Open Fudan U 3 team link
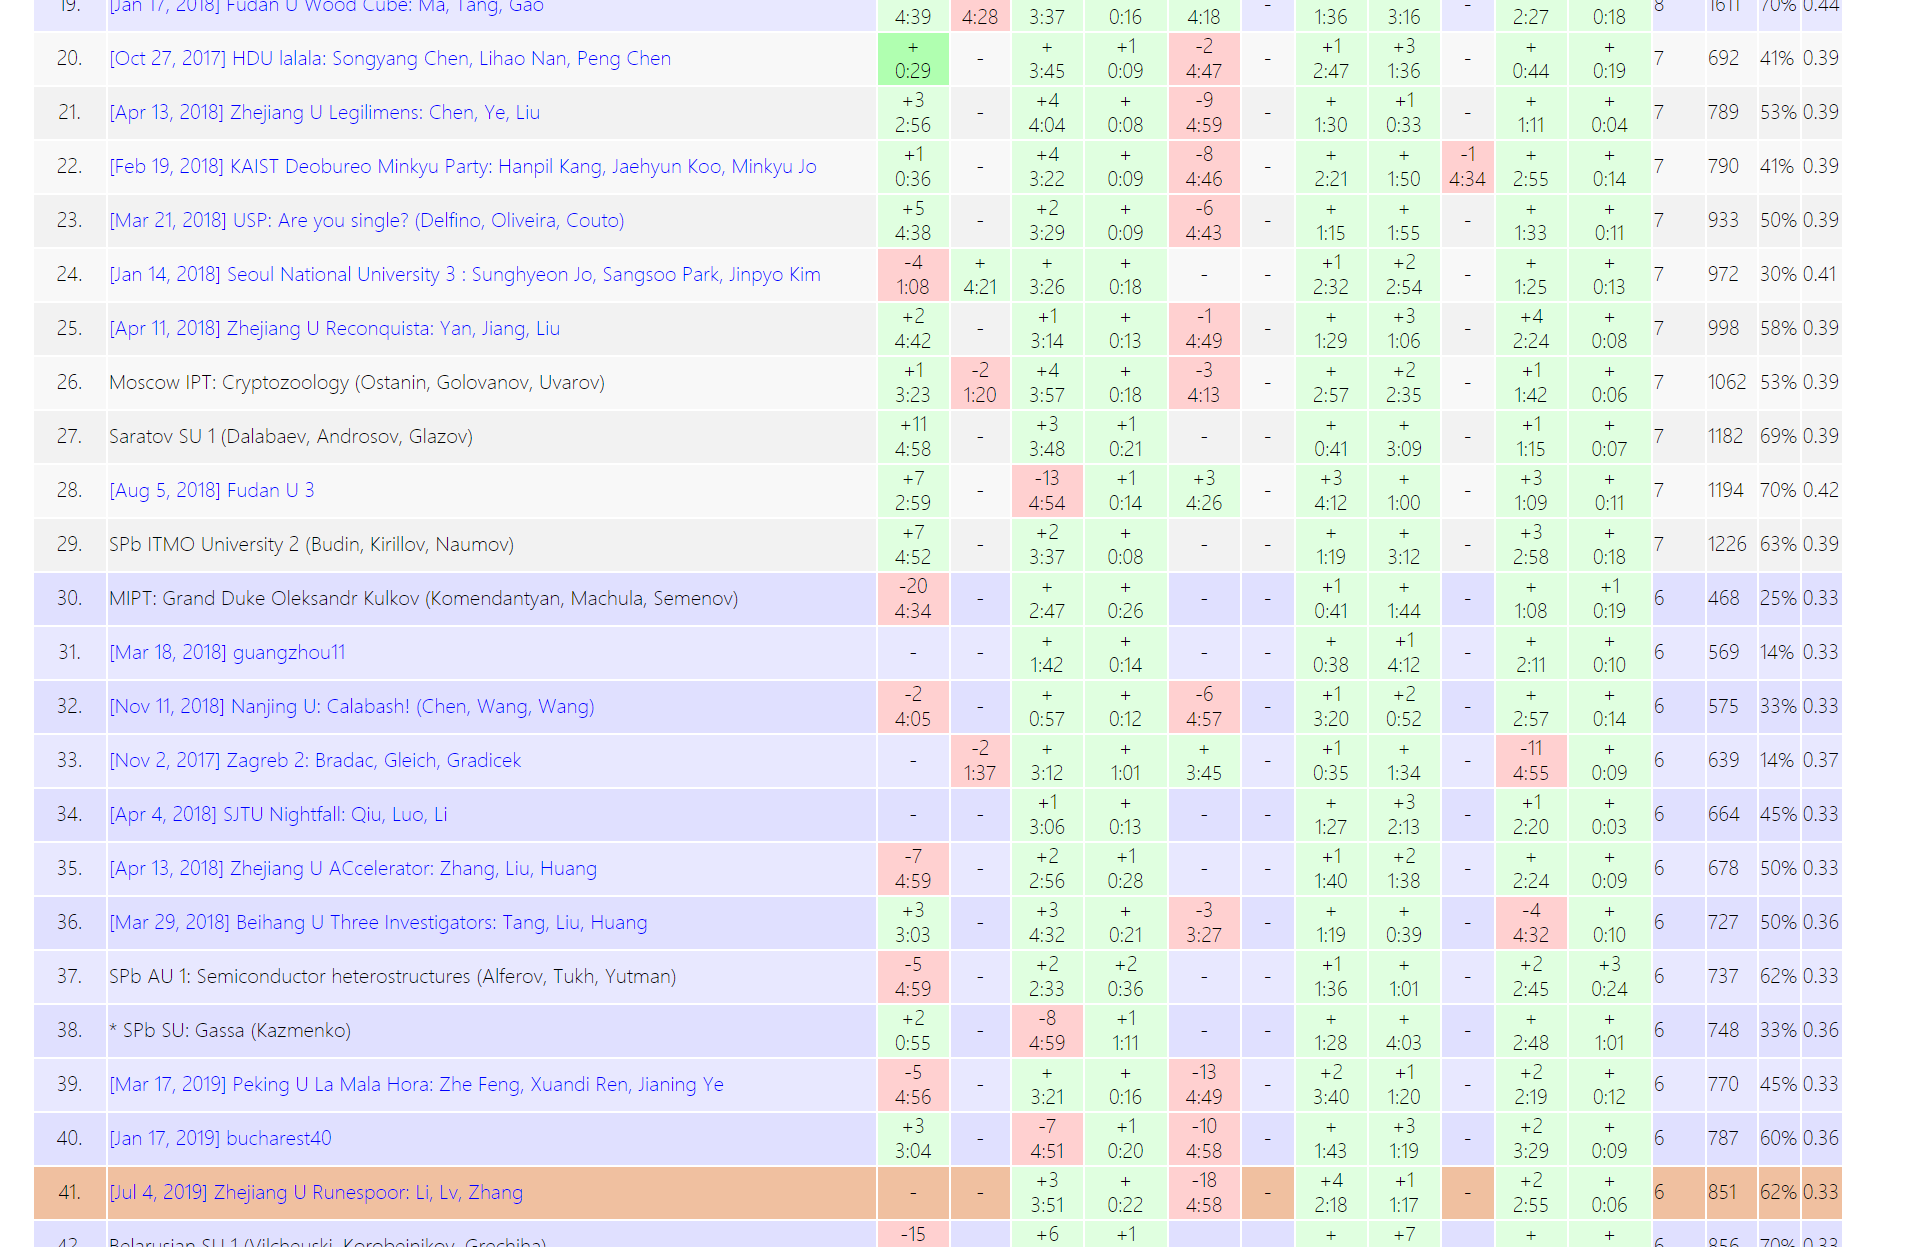Image resolution: width=1911 pixels, height=1247 pixels. pos(211,491)
